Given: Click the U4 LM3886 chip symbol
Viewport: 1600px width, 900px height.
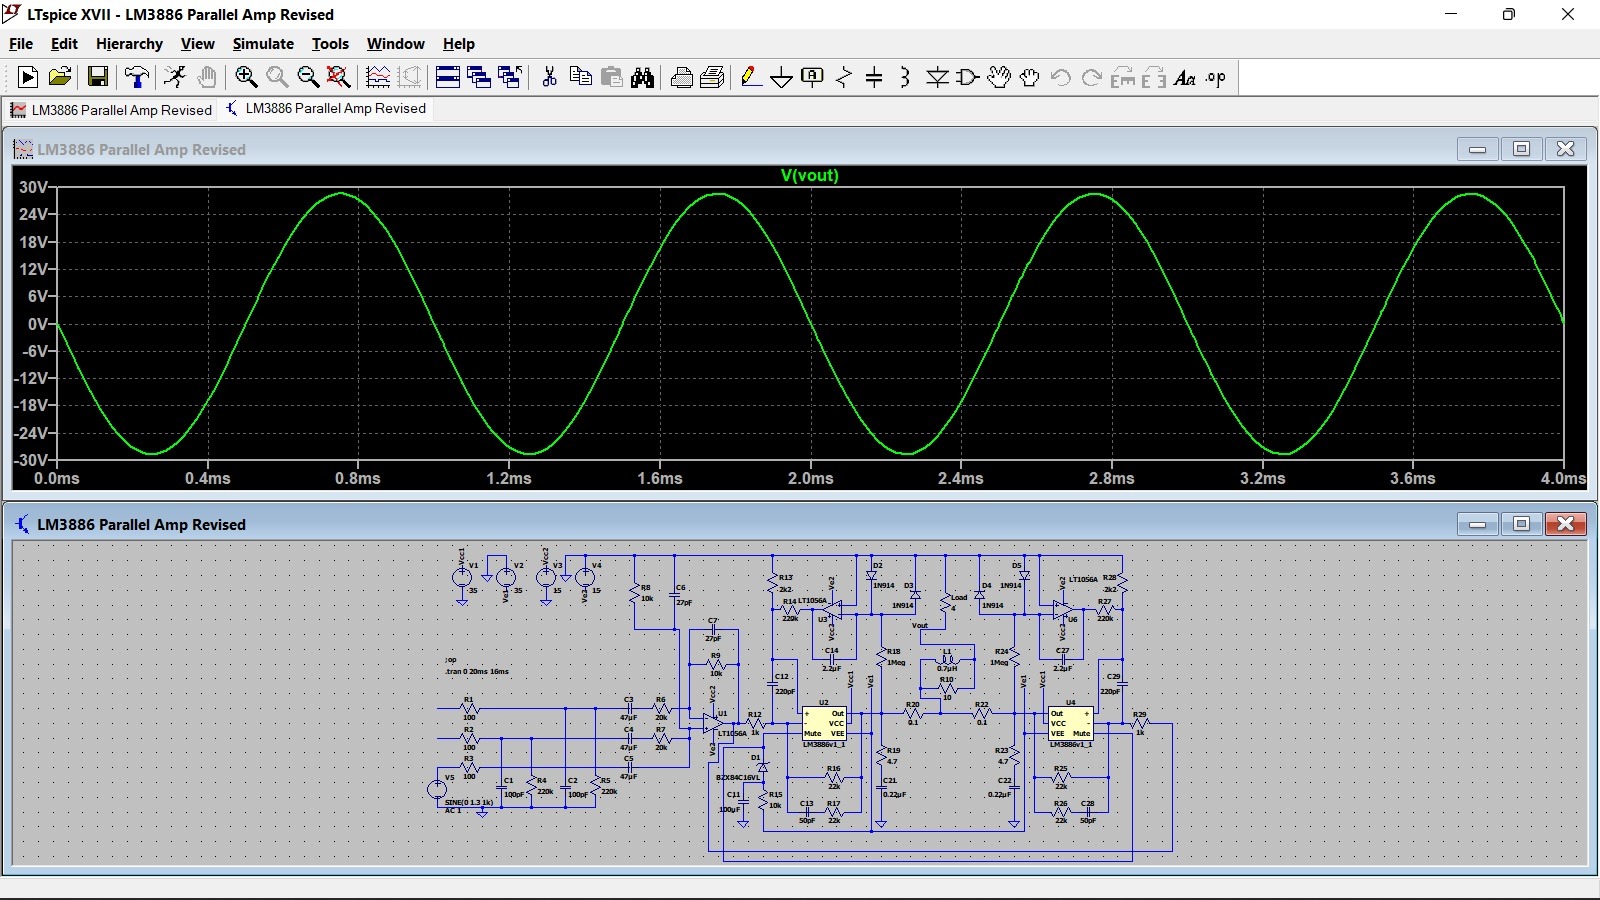Looking at the screenshot, I should point(1070,724).
